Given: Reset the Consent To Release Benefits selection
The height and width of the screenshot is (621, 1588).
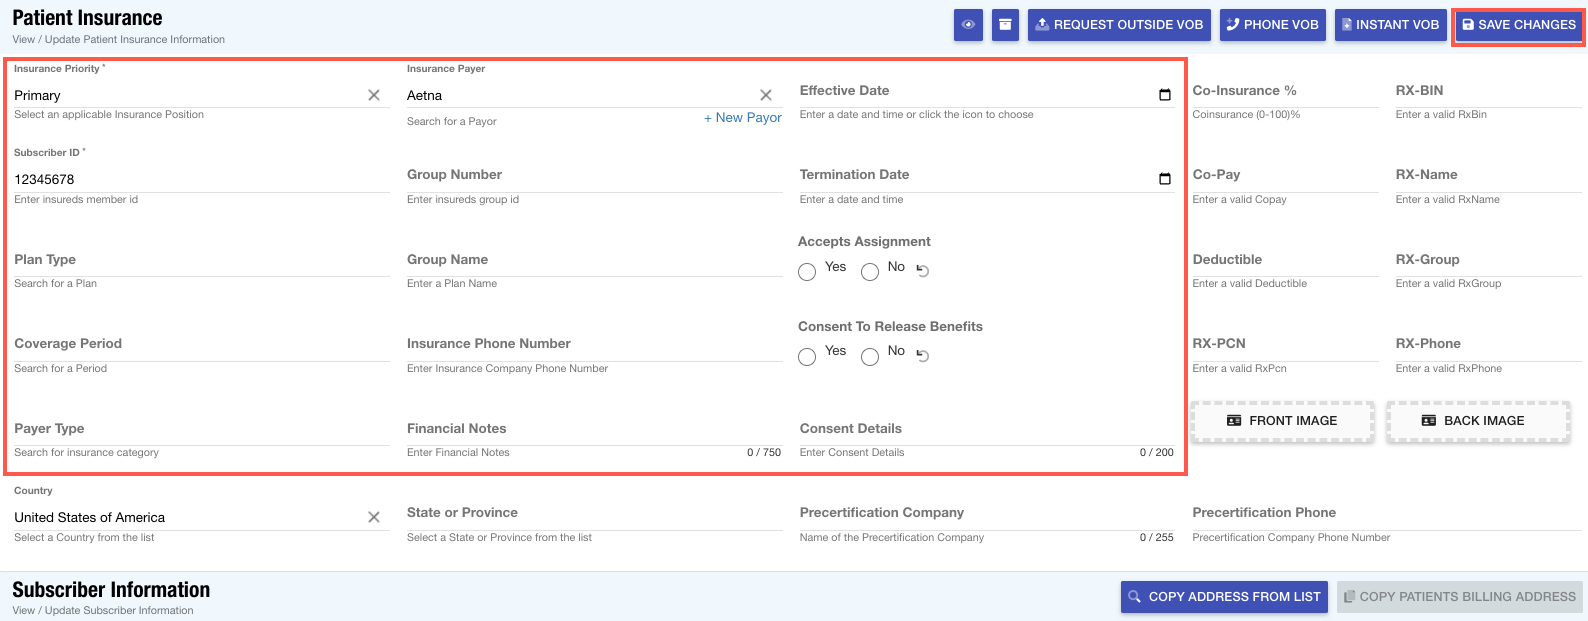Looking at the screenshot, I should tap(923, 356).
